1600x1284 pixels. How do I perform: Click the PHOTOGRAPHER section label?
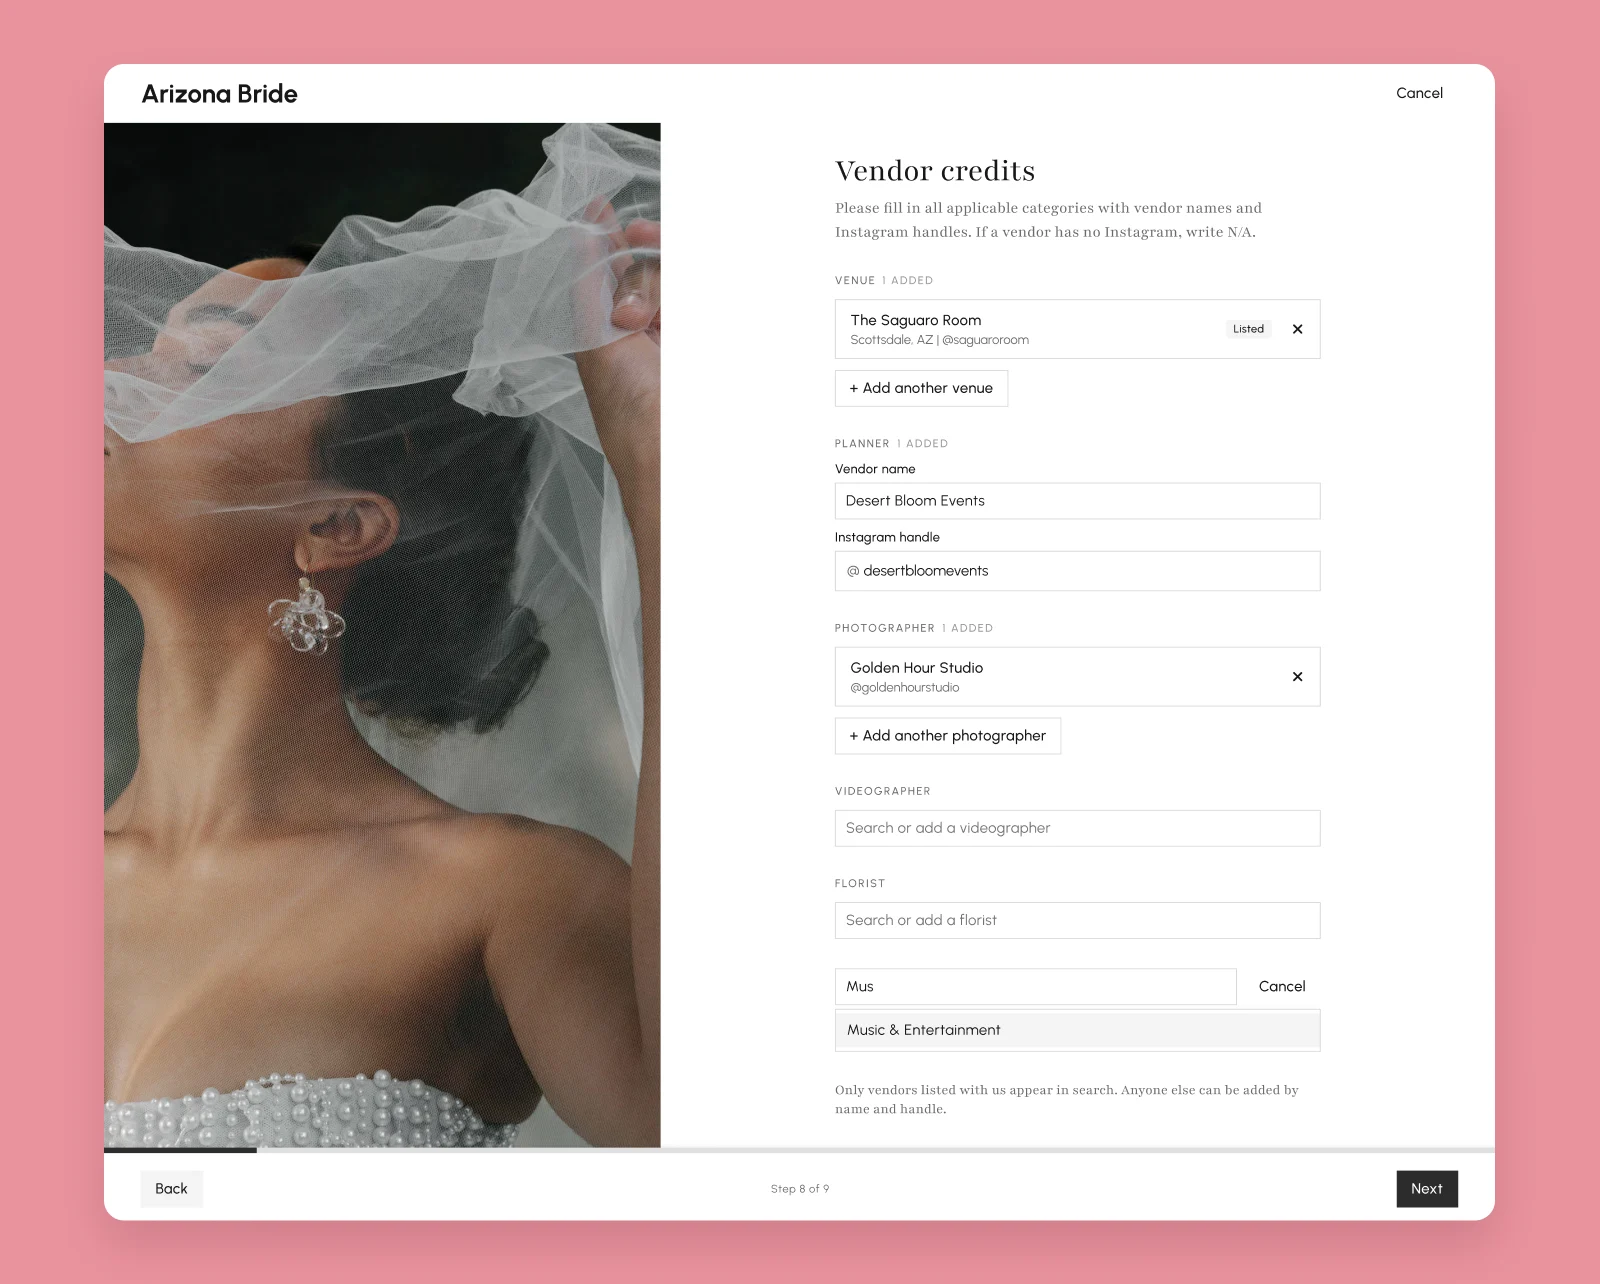(885, 628)
